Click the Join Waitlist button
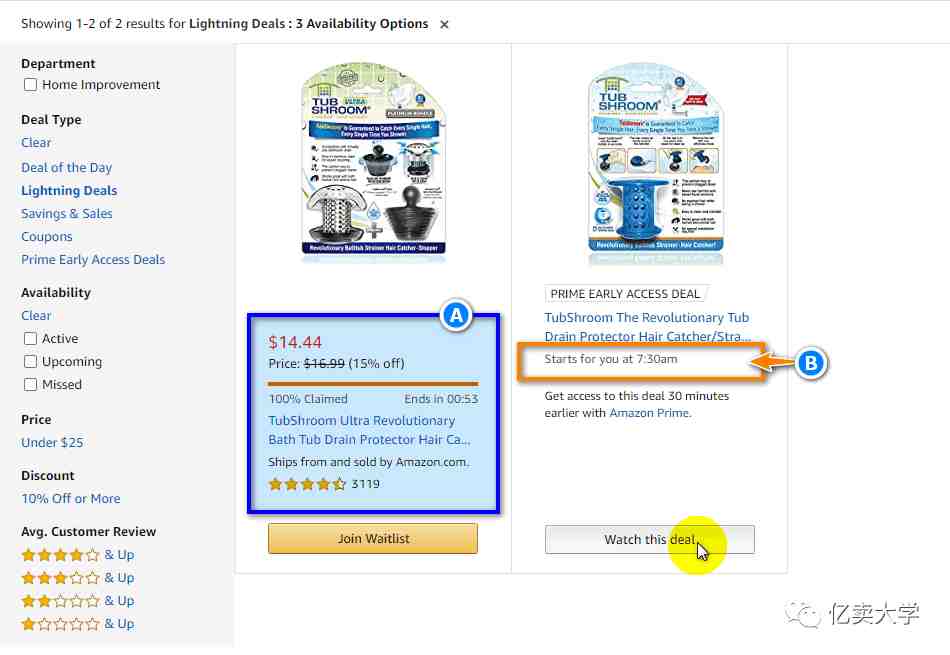The width and height of the screenshot is (950, 655). [x=373, y=539]
